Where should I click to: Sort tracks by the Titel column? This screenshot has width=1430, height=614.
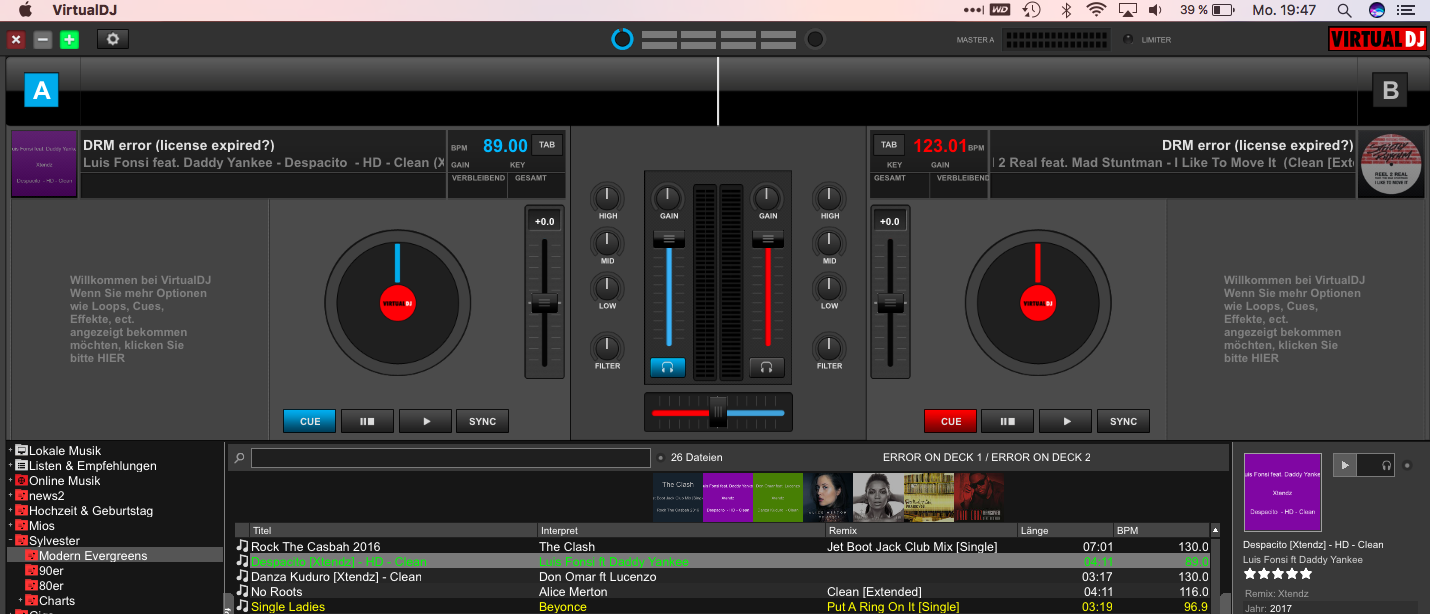(x=392, y=530)
